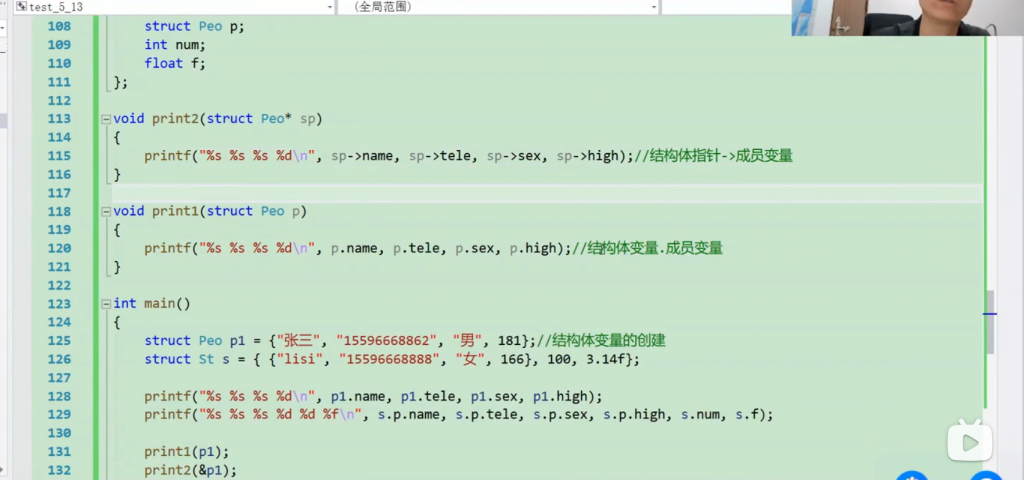Click the blue caret marker in the scrollbar
Viewport: 1024px width, 480px height.
pyautogui.click(x=990, y=314)
